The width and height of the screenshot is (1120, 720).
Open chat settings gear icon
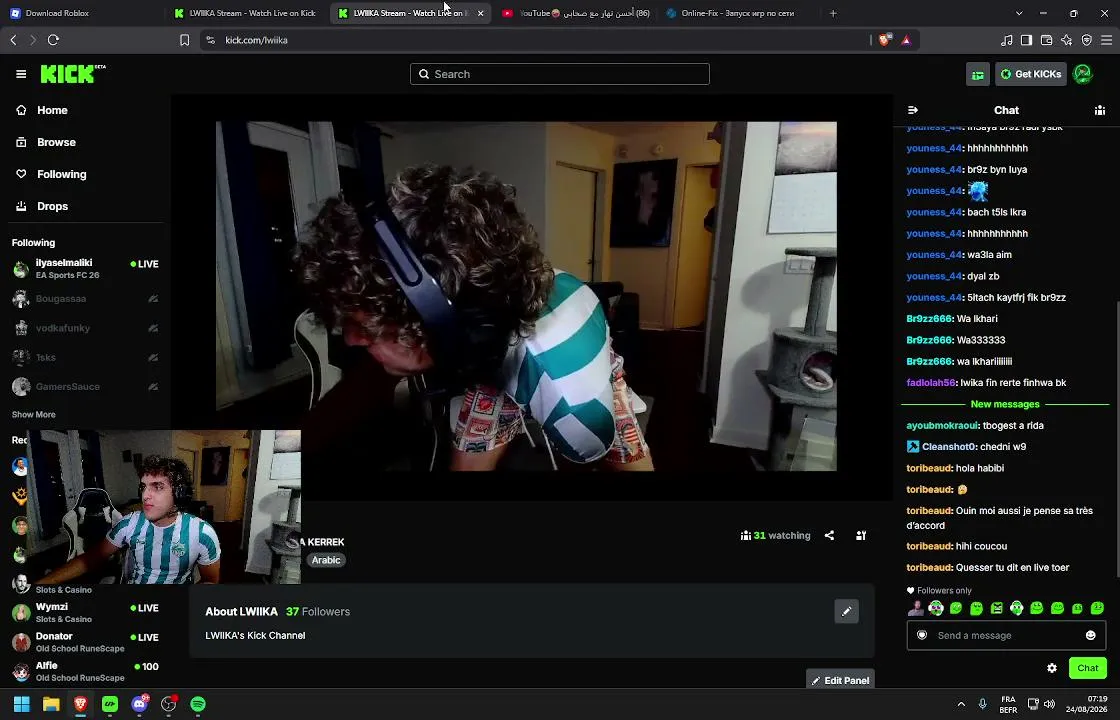[x=1052, y=668]
